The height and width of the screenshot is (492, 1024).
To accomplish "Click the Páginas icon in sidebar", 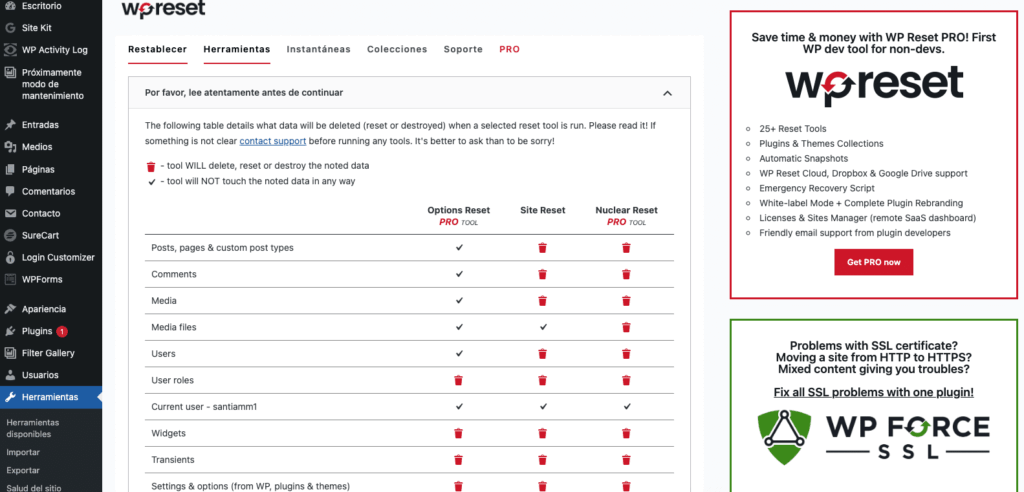I will pos(10,169).
